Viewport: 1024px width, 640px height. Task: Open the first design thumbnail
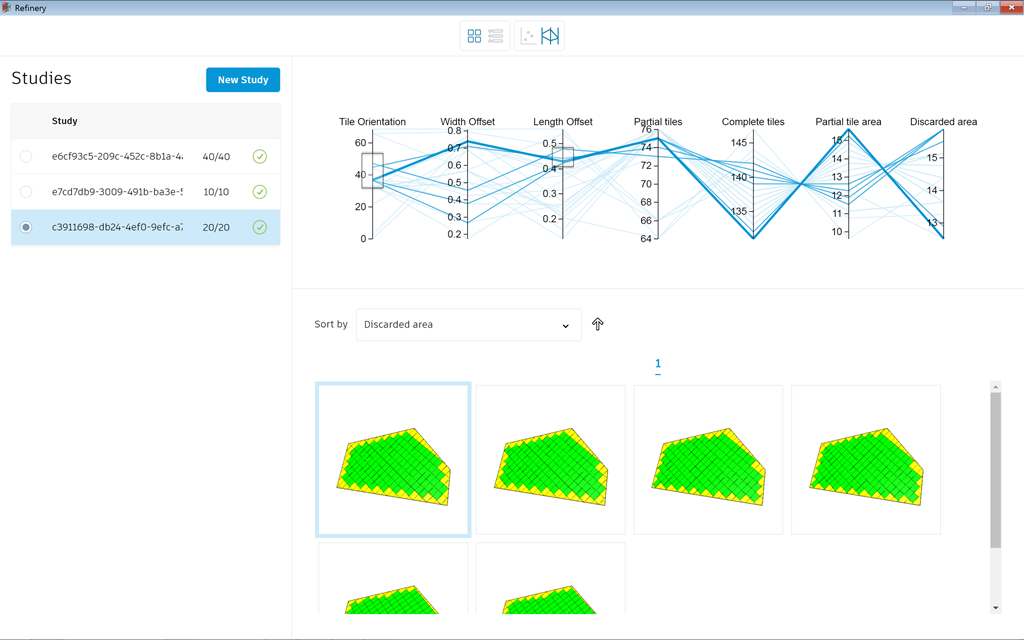(393, 460)
